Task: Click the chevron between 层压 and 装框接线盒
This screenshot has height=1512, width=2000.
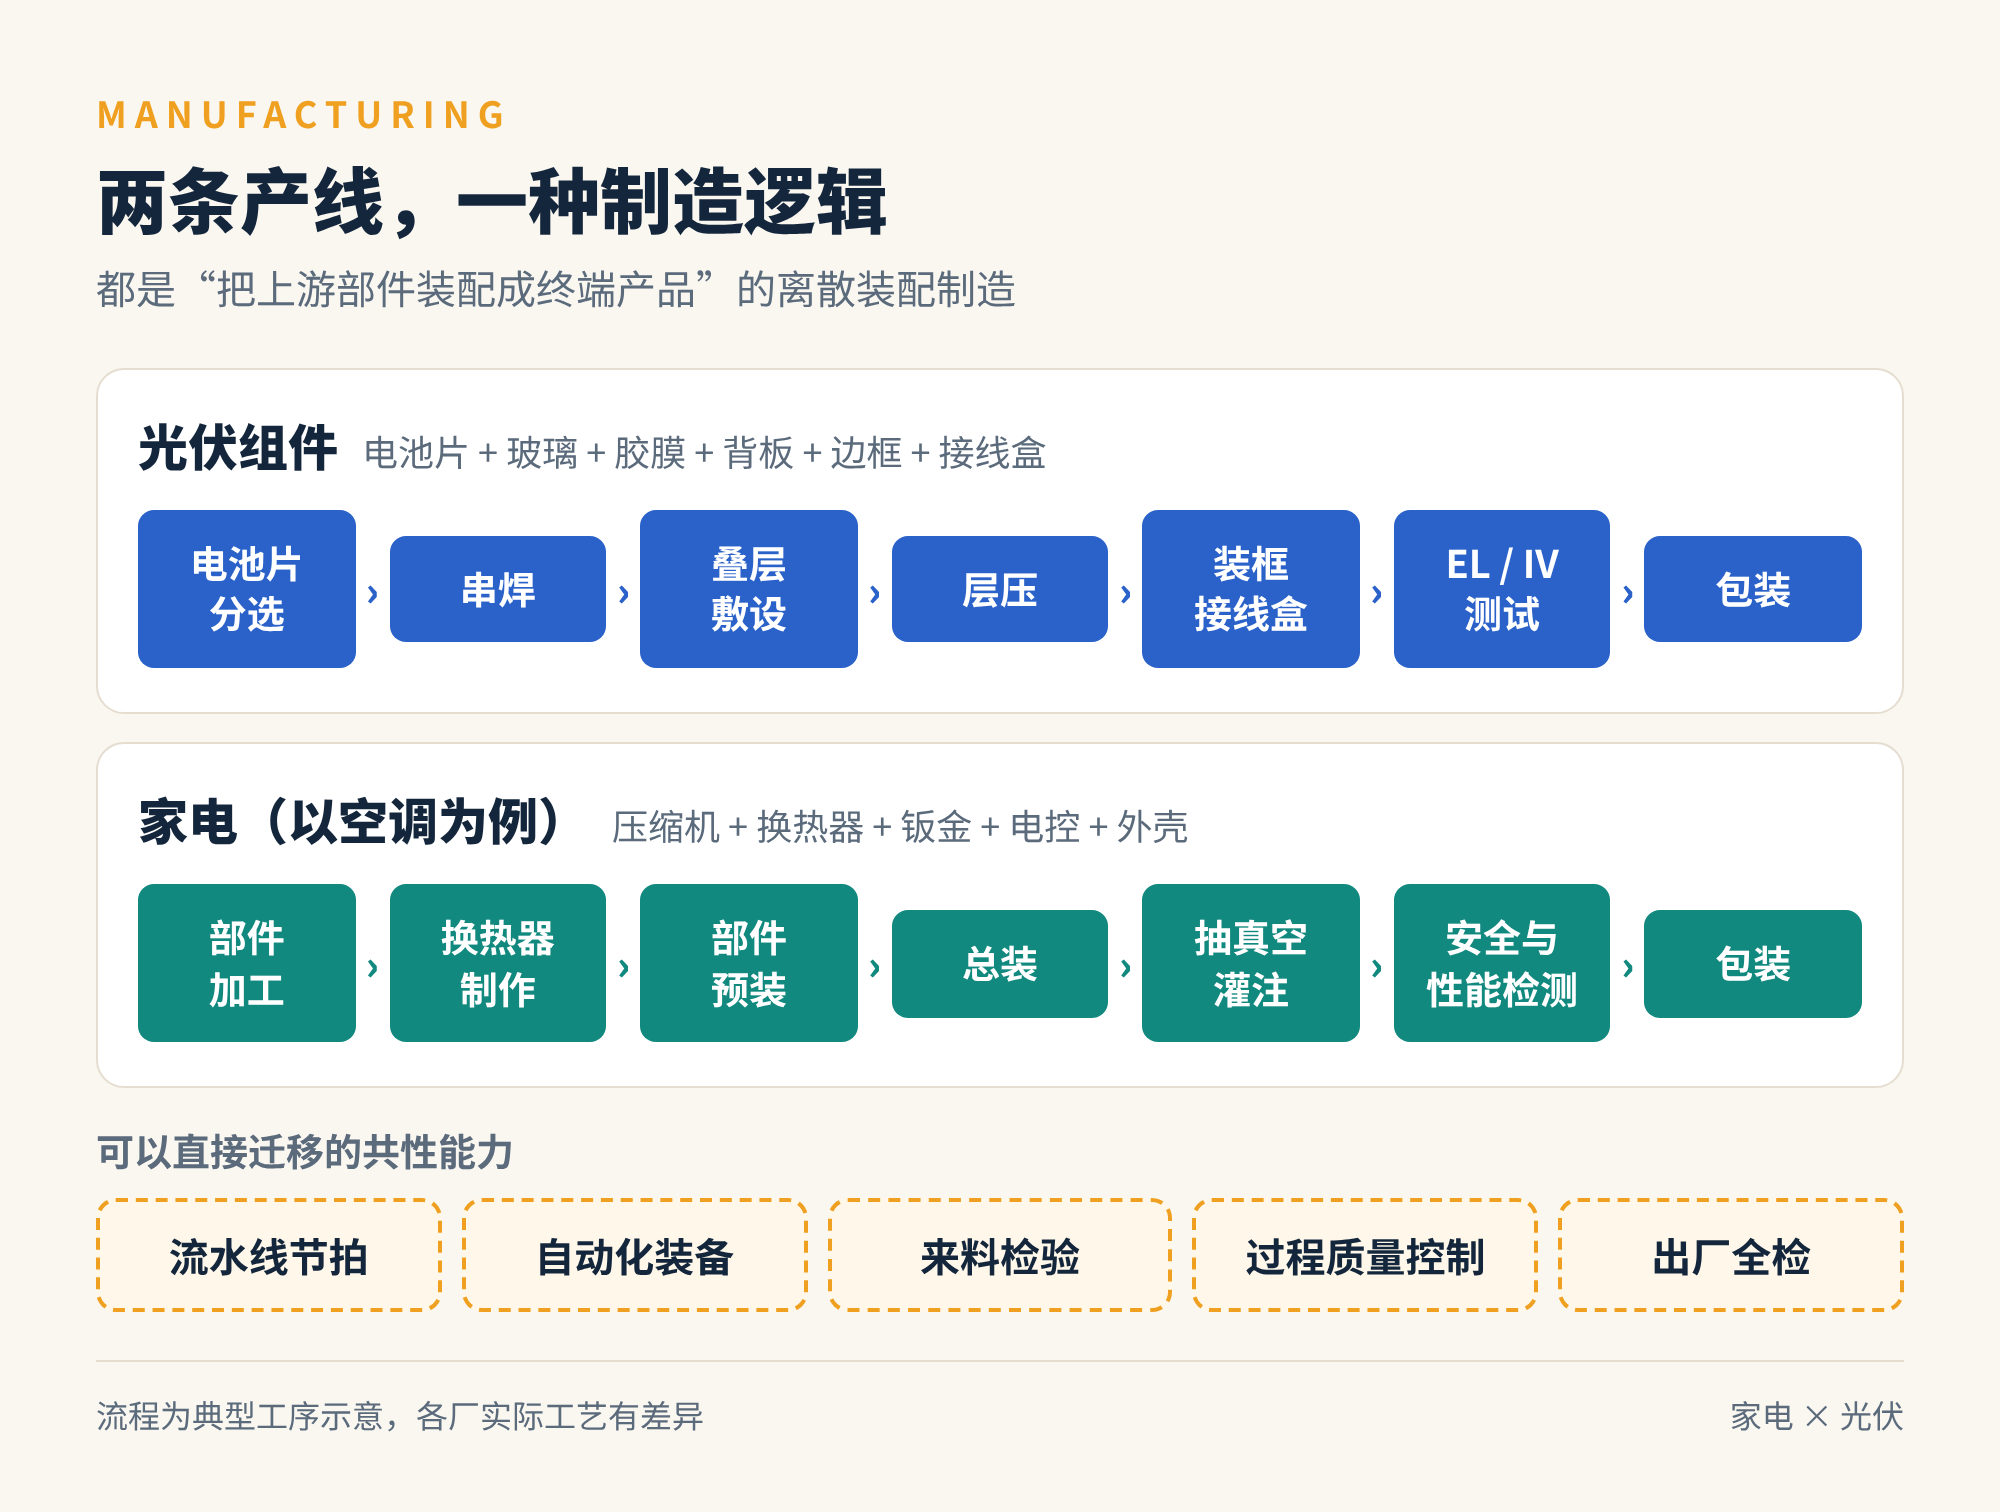Action: click(1126, 594)
